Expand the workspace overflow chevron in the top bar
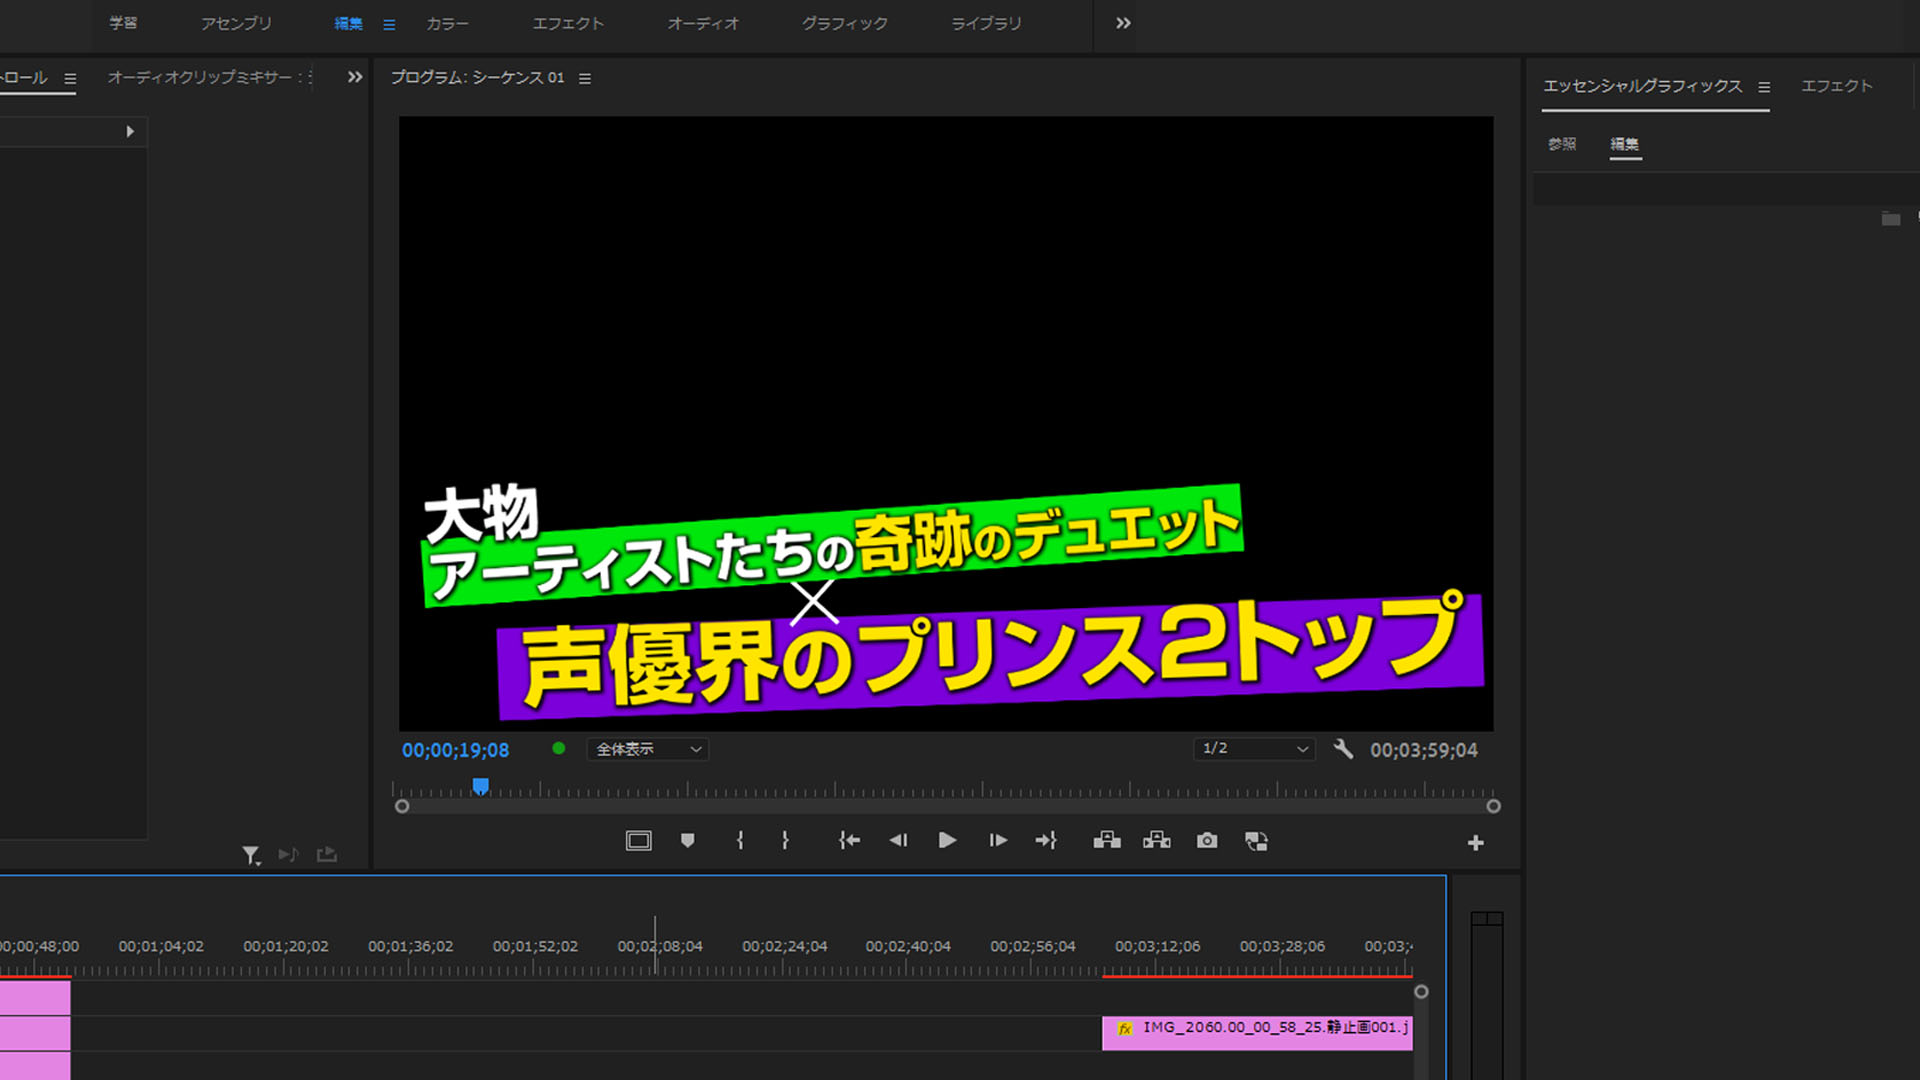 (x=1123, y=23)
